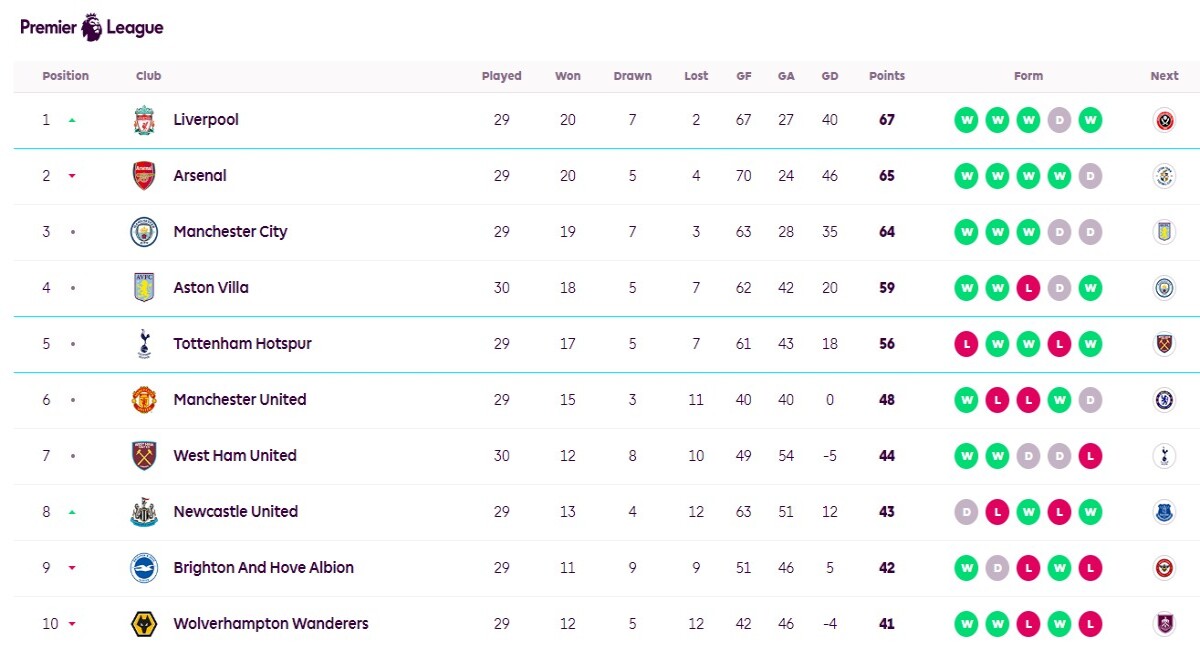Sort by the Played column header

tap(501, 76)
